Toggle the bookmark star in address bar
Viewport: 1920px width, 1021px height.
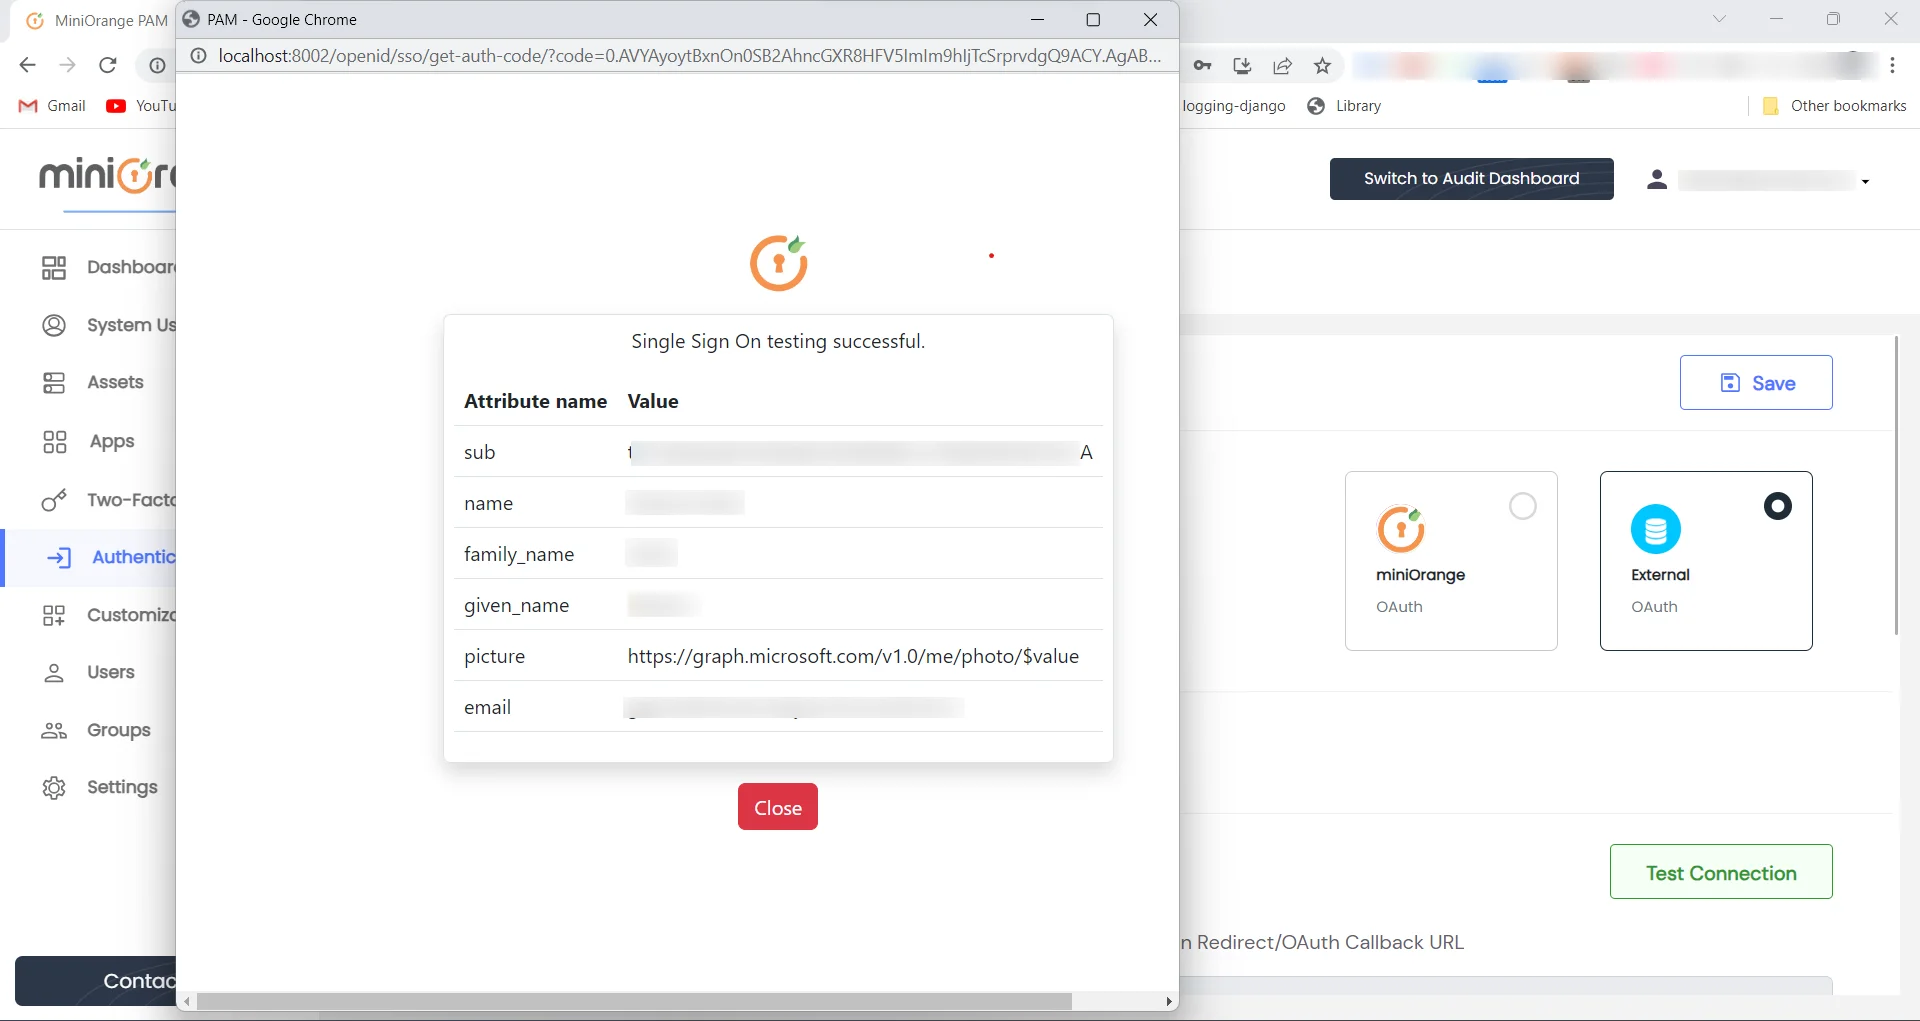pos(1322,65)
